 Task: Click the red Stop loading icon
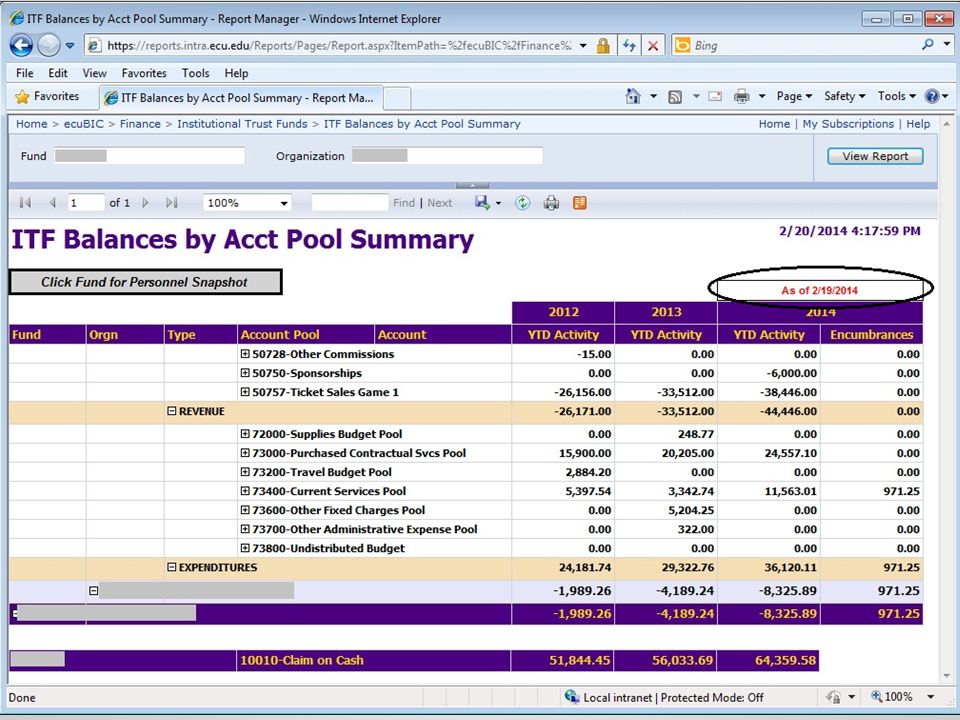coord(653,46)
